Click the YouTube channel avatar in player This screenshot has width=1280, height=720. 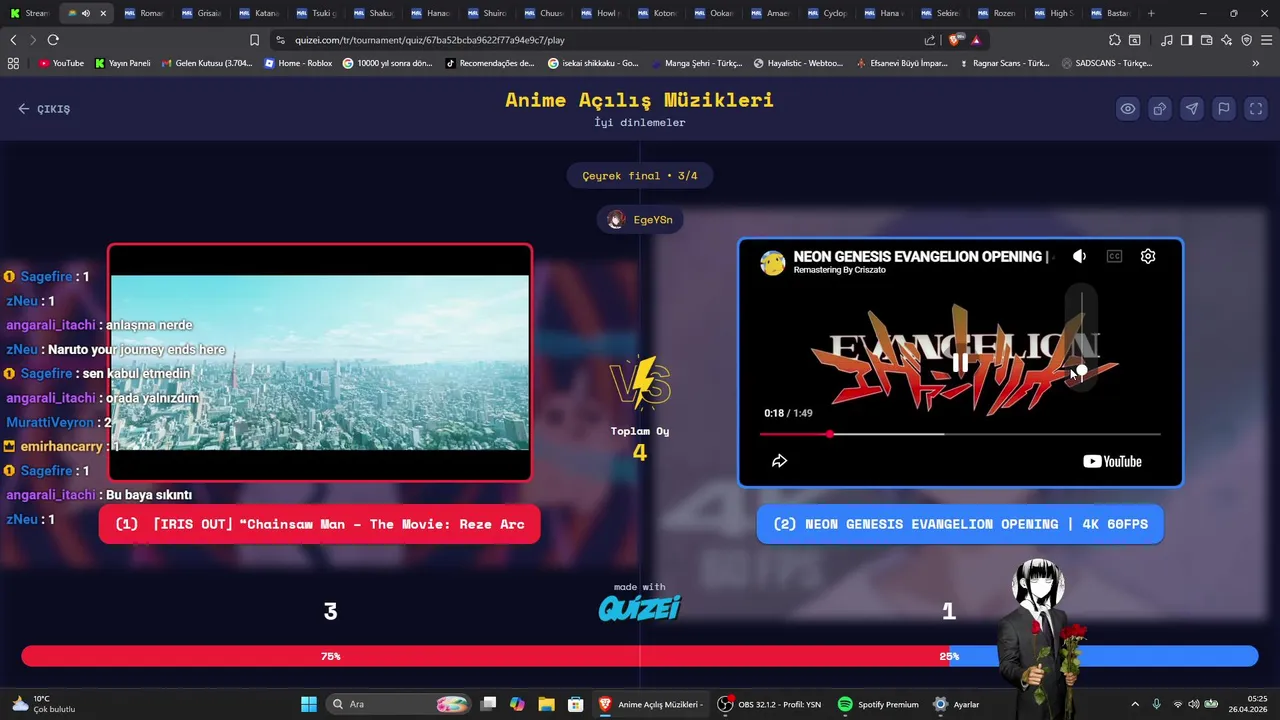[x=772, y=262]
